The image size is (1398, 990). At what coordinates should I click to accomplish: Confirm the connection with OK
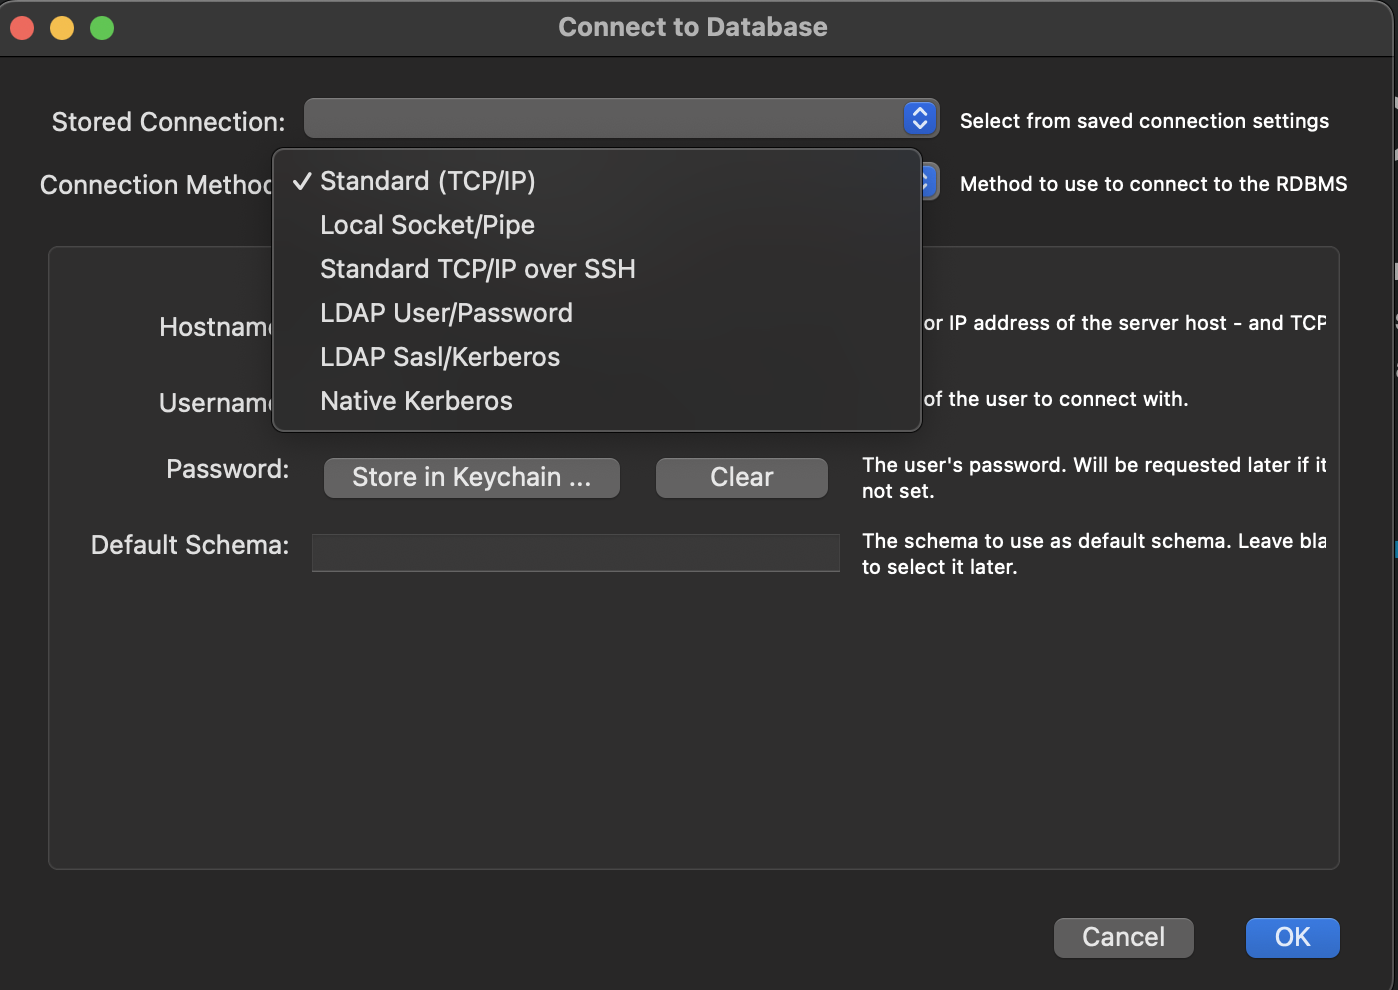(x=1292, y=937)
